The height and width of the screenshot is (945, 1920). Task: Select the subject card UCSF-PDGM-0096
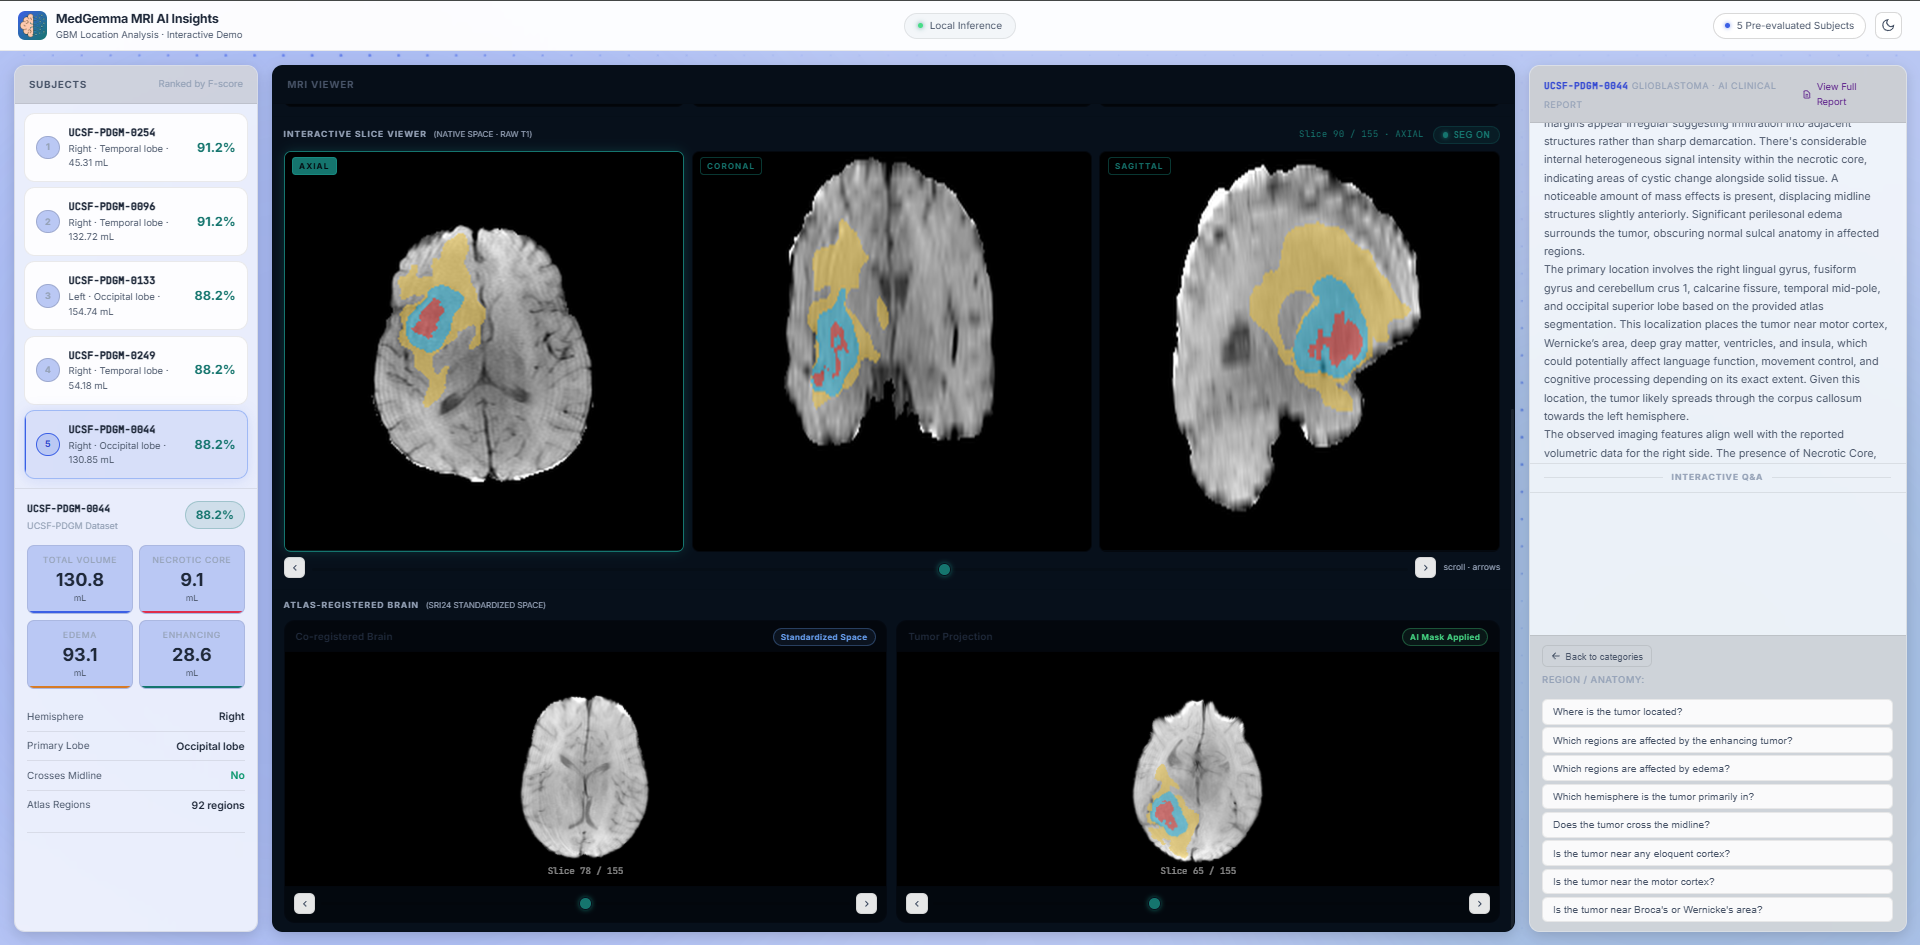pos(135,221)
